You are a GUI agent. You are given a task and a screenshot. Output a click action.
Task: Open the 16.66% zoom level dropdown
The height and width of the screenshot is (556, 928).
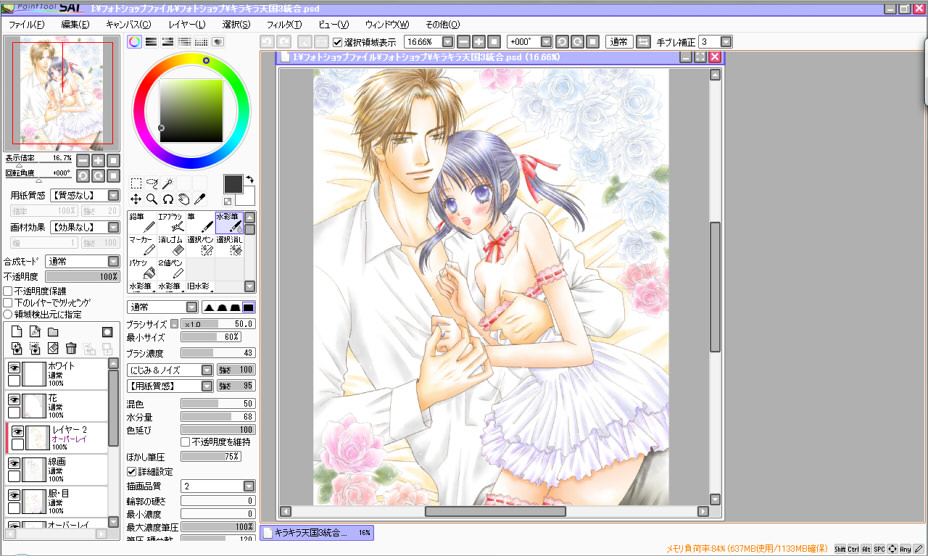tap(448, 42)
